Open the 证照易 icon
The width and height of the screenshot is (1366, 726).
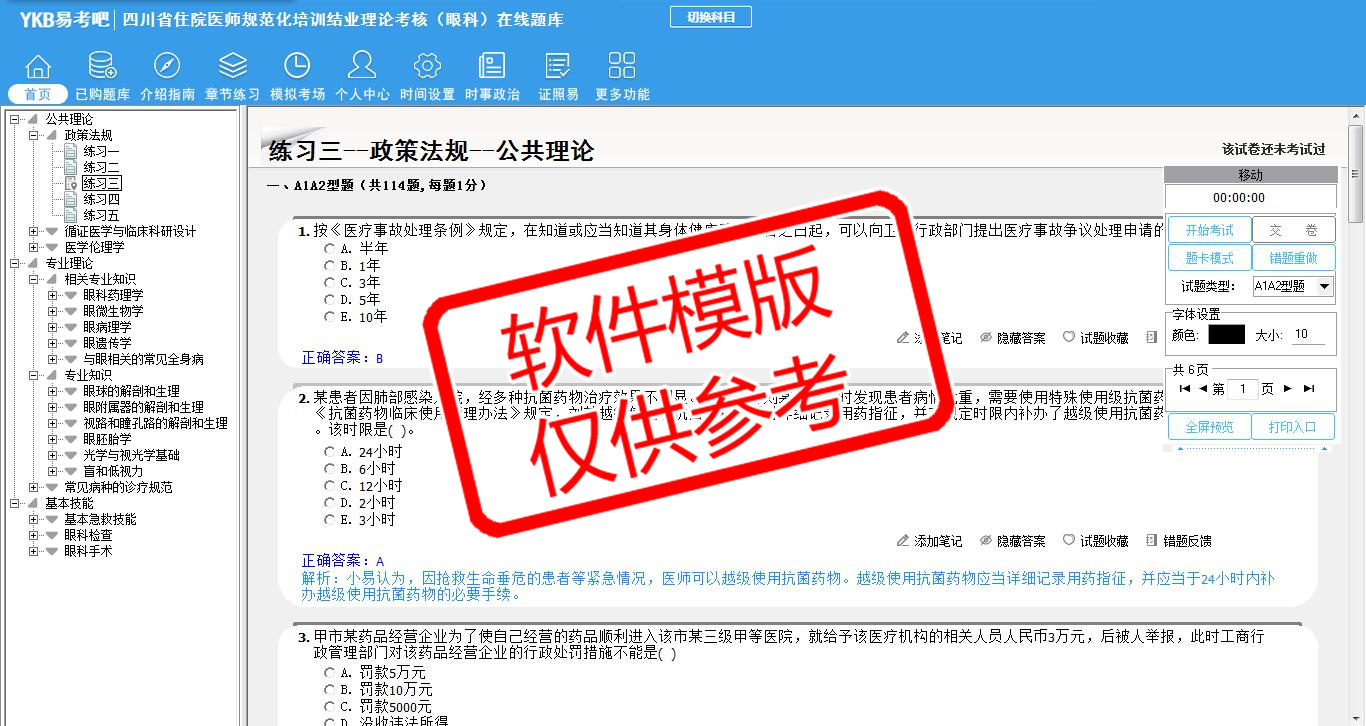coord(558,66)
